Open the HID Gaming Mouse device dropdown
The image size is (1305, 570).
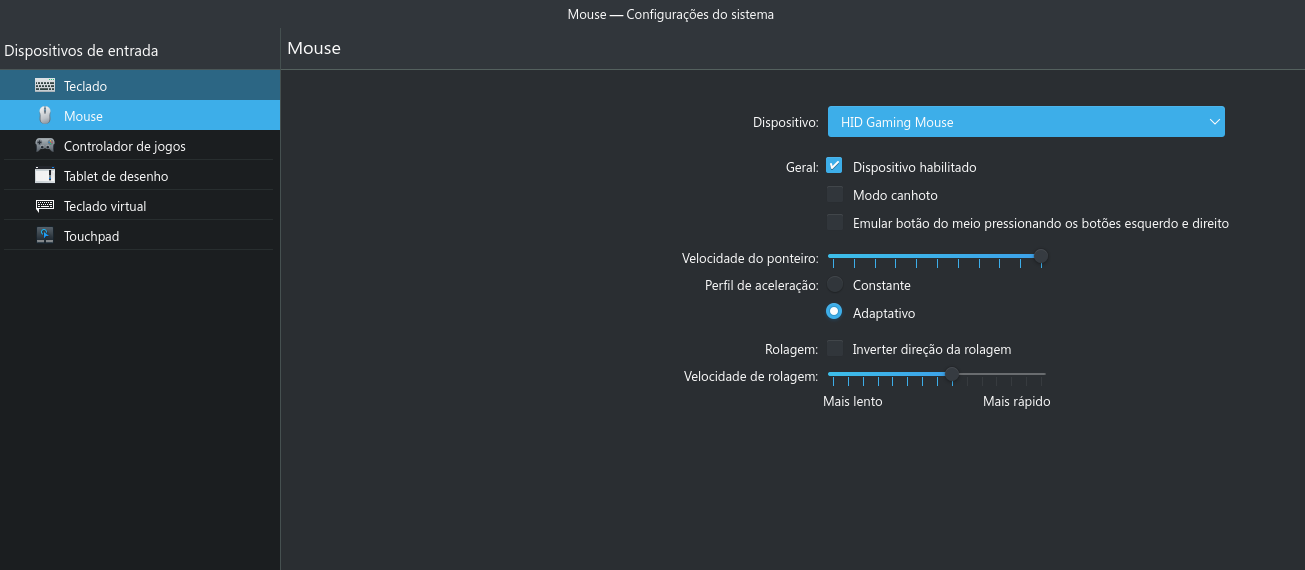[x=1026, y=122]
